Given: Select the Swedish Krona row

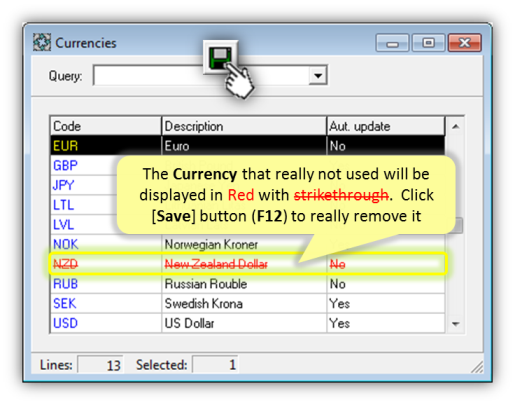Looking at the screenshot, I should coord(247,304).
